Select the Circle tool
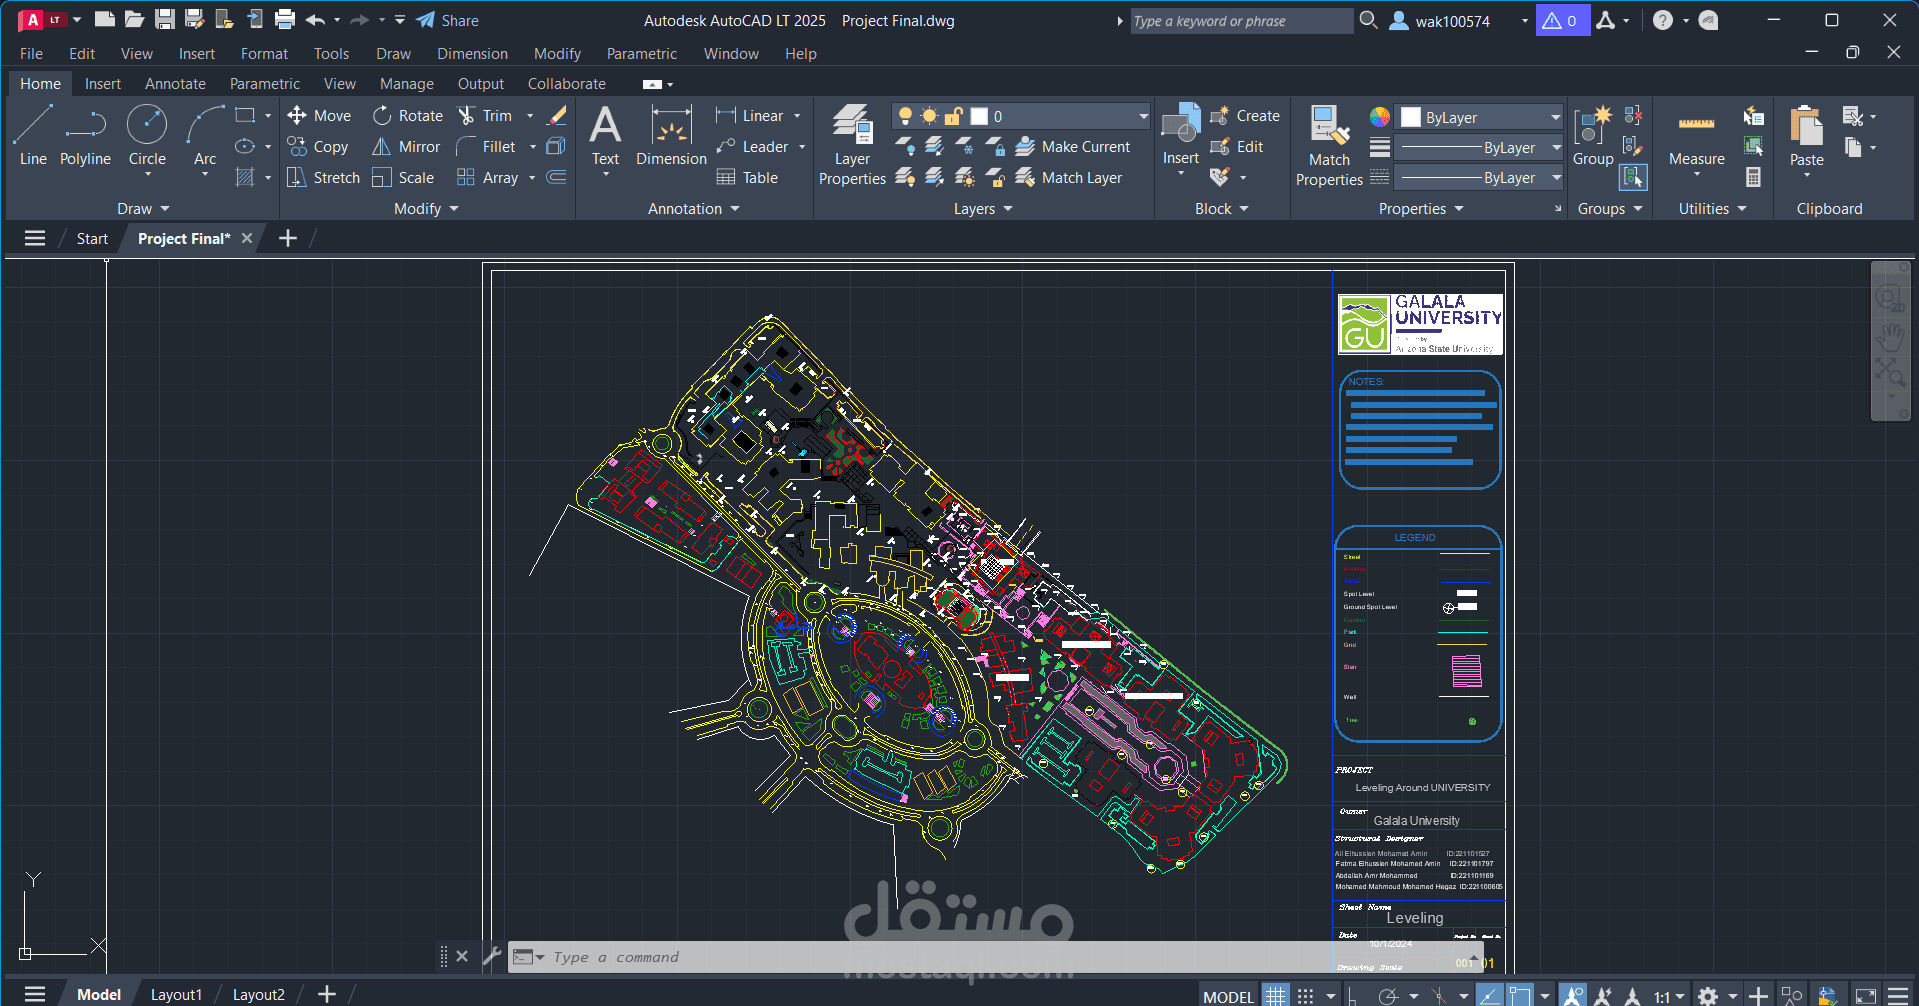Screen dimensions: 1919x1006 [147, 136]
